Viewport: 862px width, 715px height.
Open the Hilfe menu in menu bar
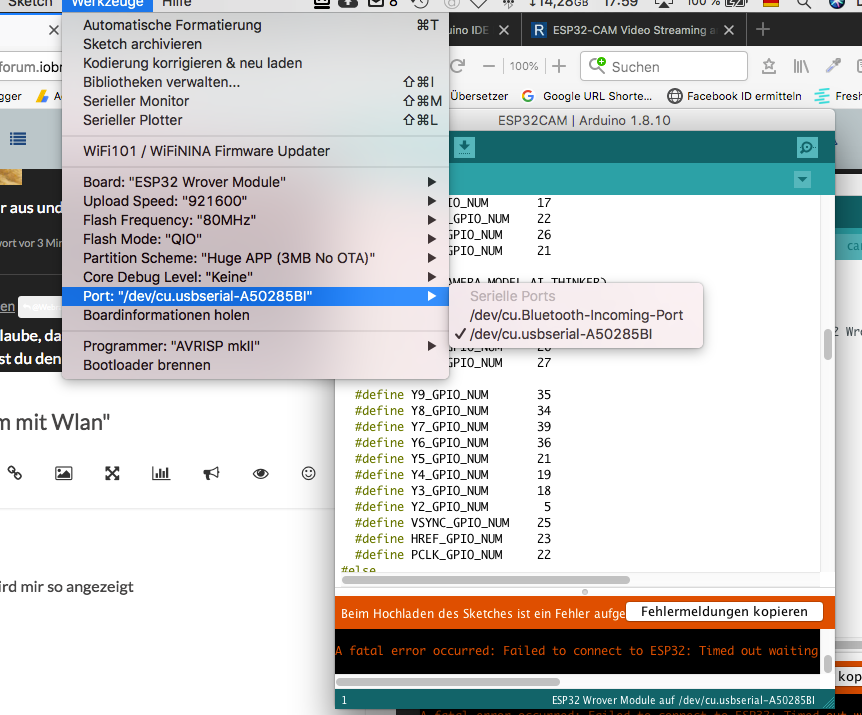[x=176, y=3]
